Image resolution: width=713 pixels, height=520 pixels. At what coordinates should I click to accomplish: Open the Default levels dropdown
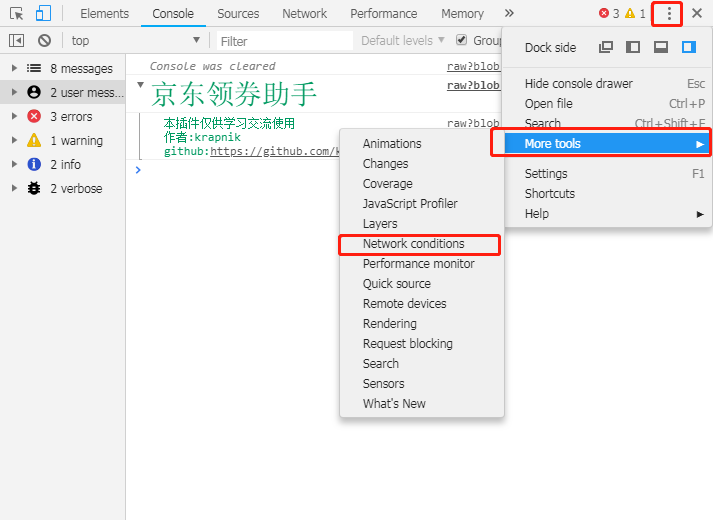402,41
